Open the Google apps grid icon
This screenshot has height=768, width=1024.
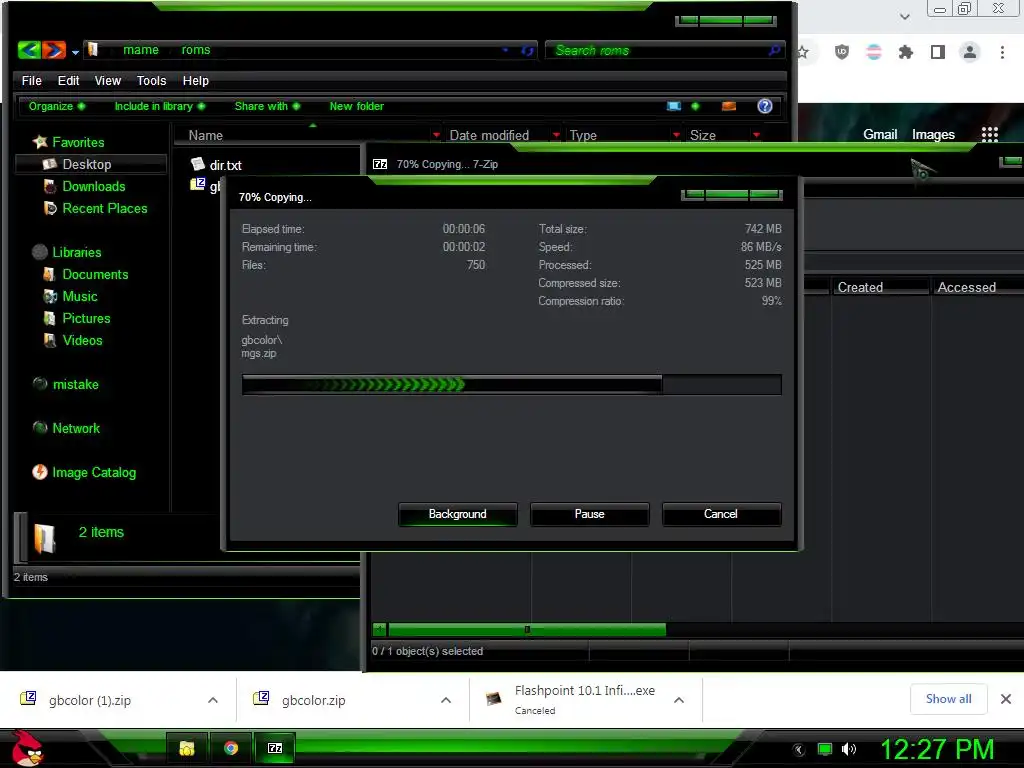point(989,135)
